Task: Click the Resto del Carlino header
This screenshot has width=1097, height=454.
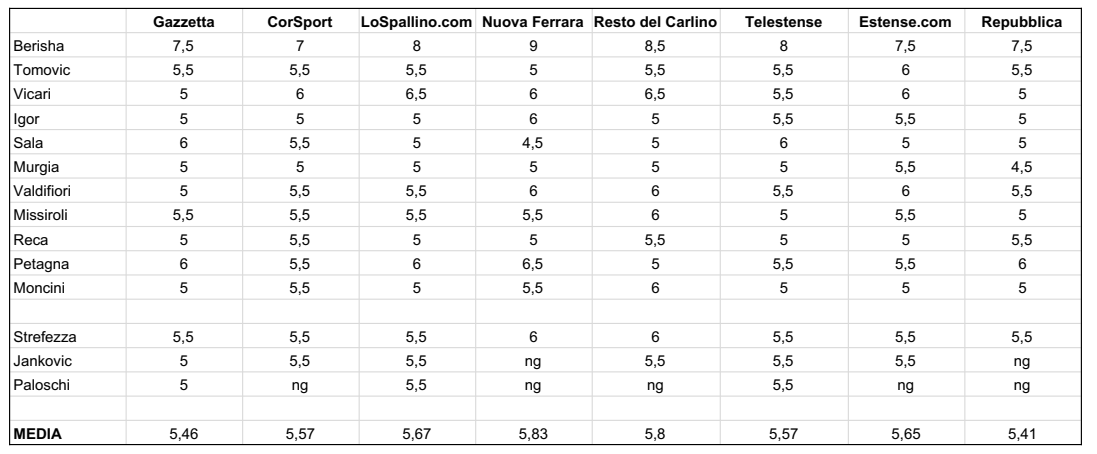Action: 655,22
